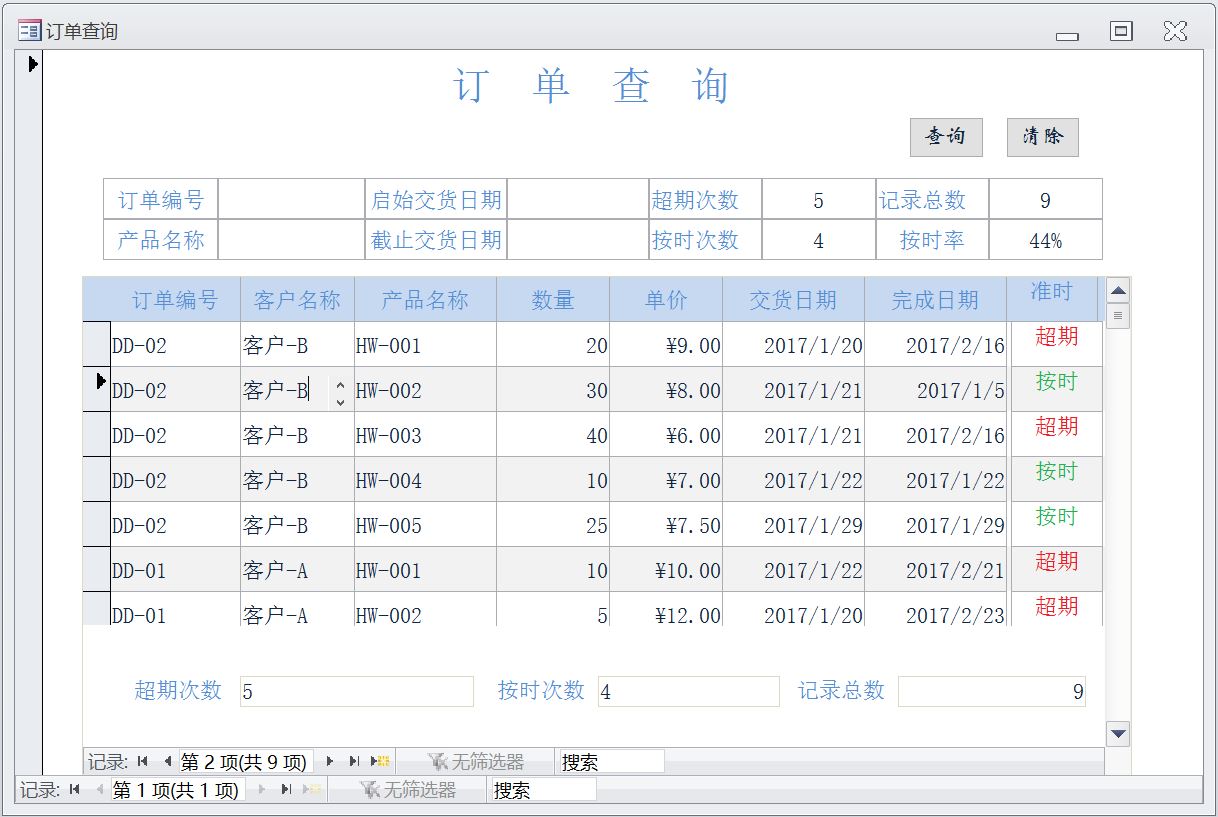Screen dimensions: 1218x817
Task: Go to previous record in subform navigator
Action: click(x=166, y=762)
